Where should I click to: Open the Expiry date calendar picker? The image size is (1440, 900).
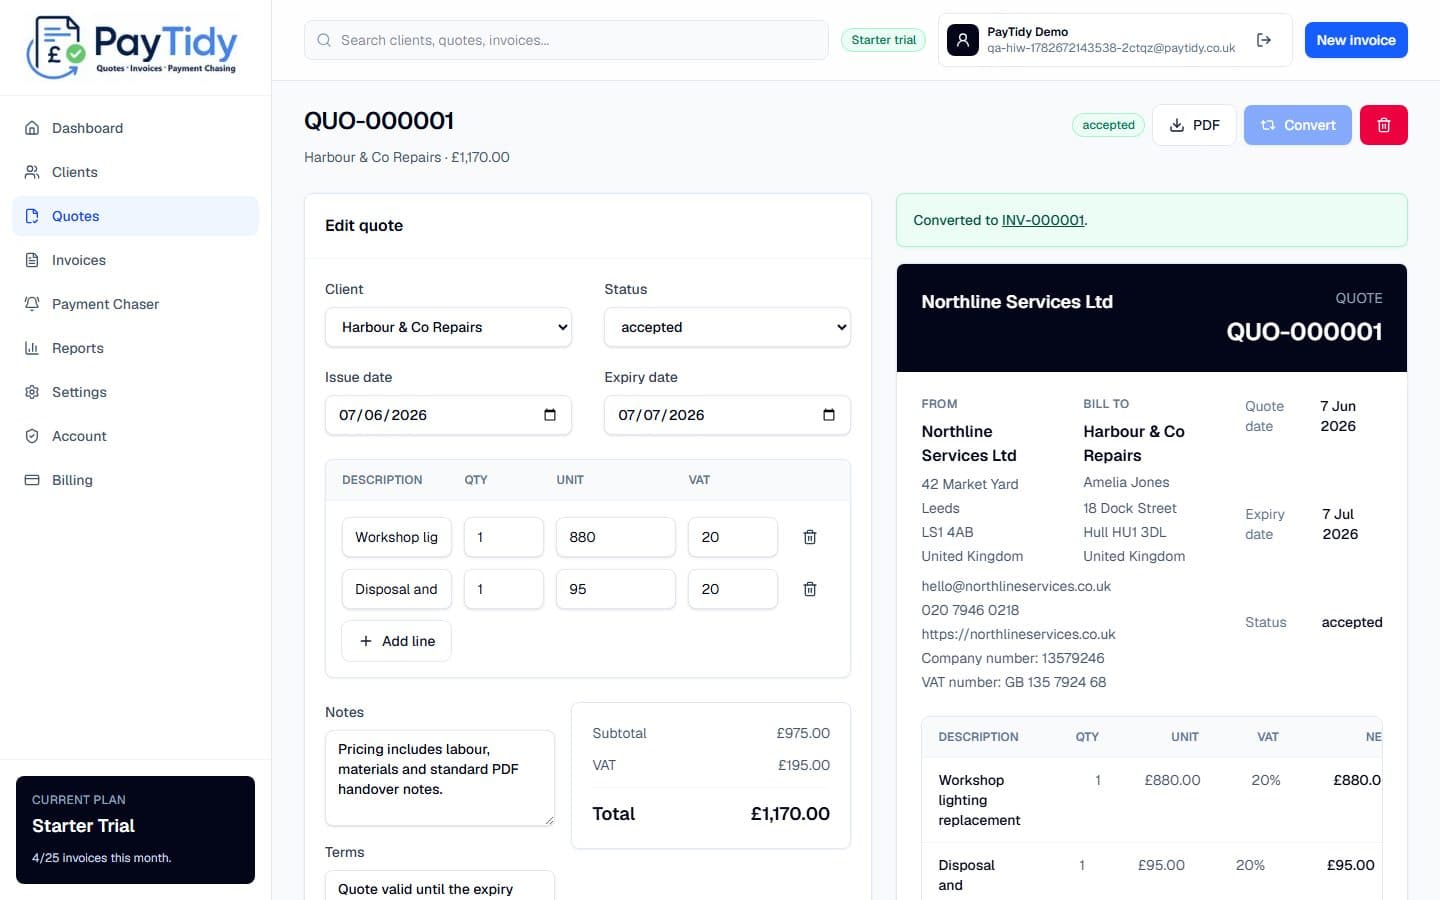(x=828, y=415)
